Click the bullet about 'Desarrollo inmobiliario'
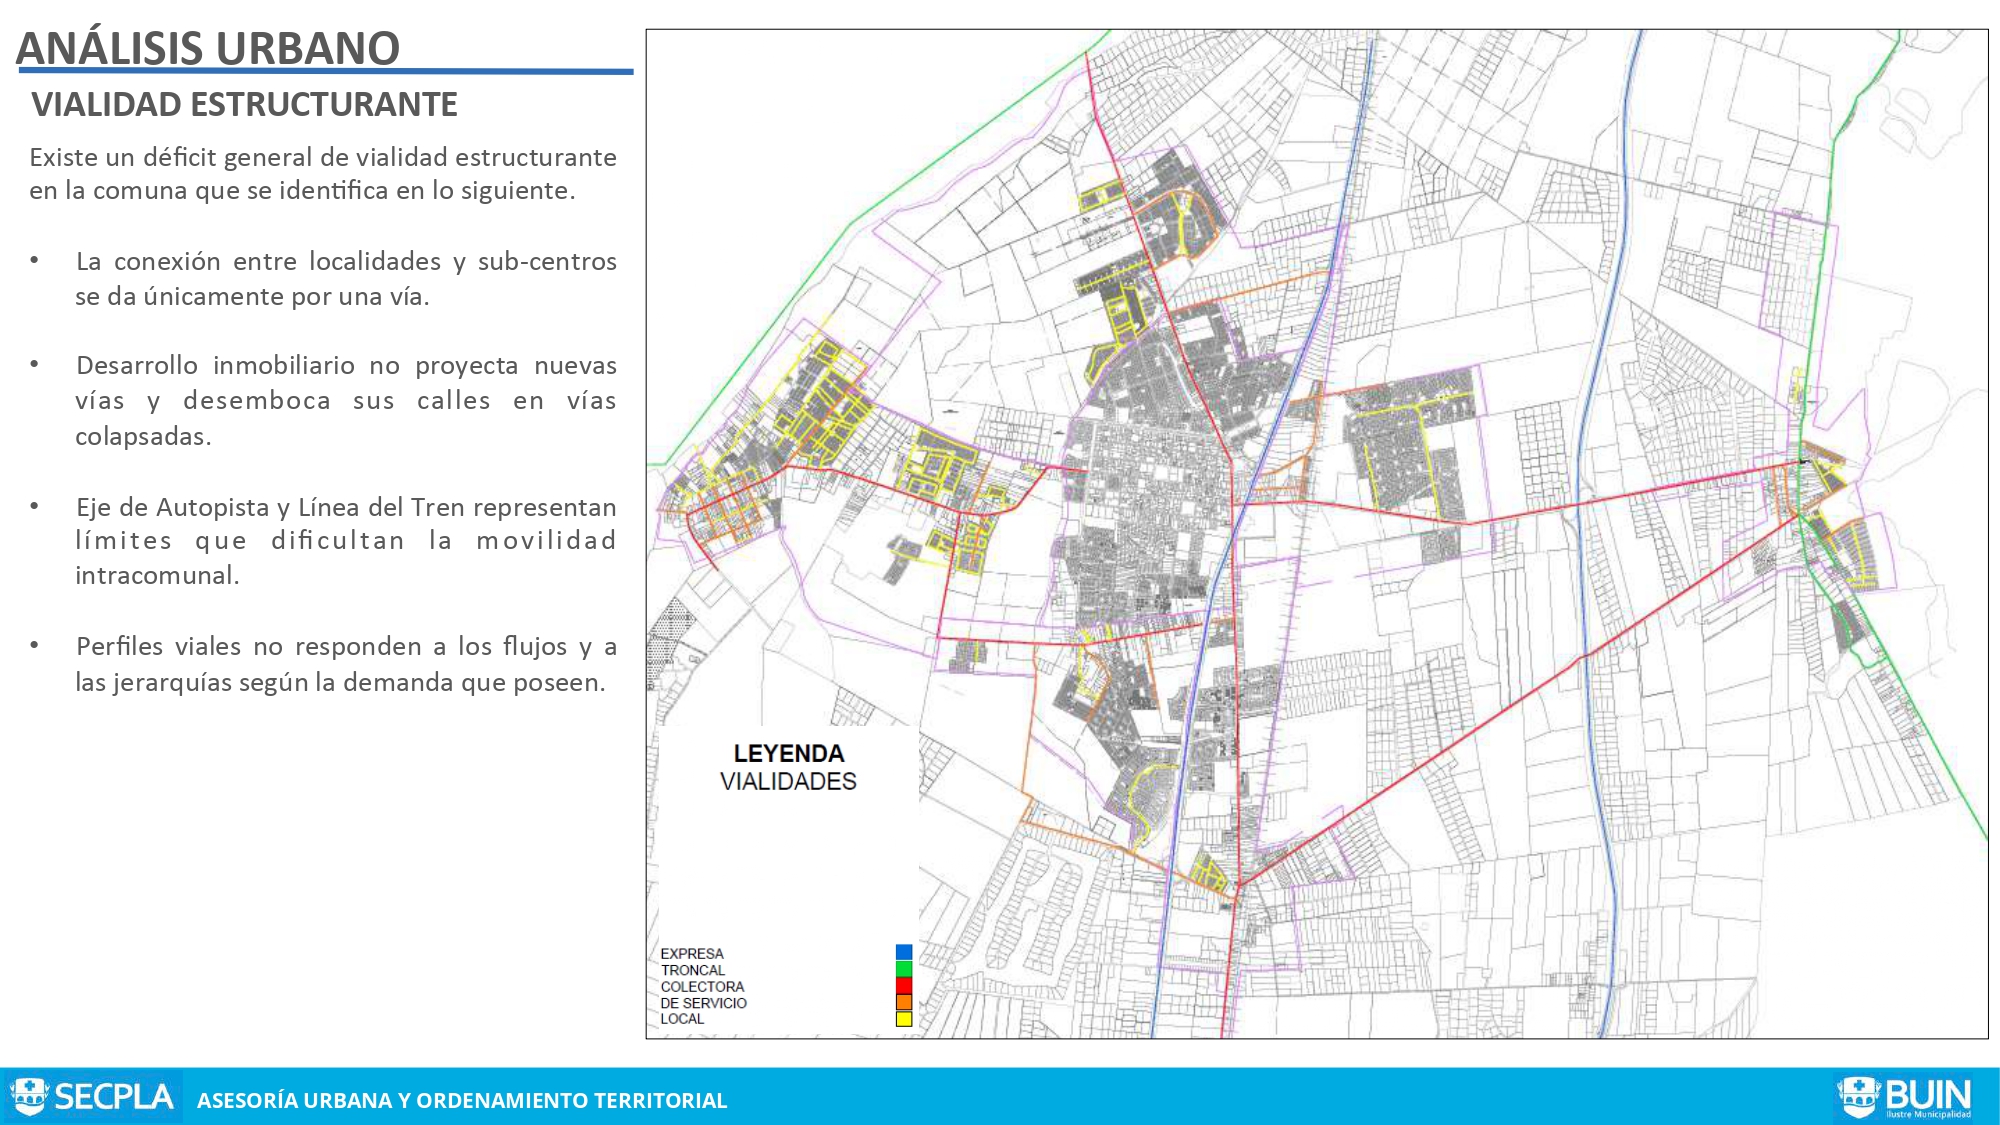This screenshot has width=2000, height=1125. (346, 400)
